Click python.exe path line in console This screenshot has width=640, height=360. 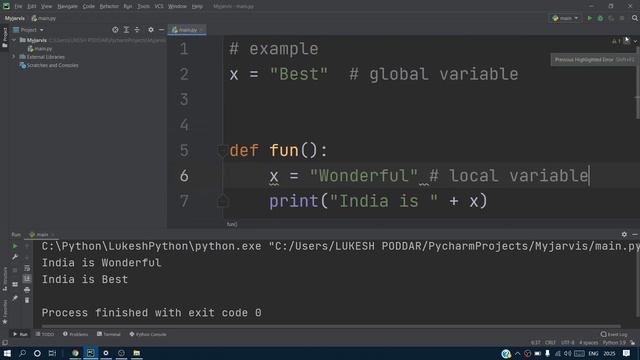point(340,247)
